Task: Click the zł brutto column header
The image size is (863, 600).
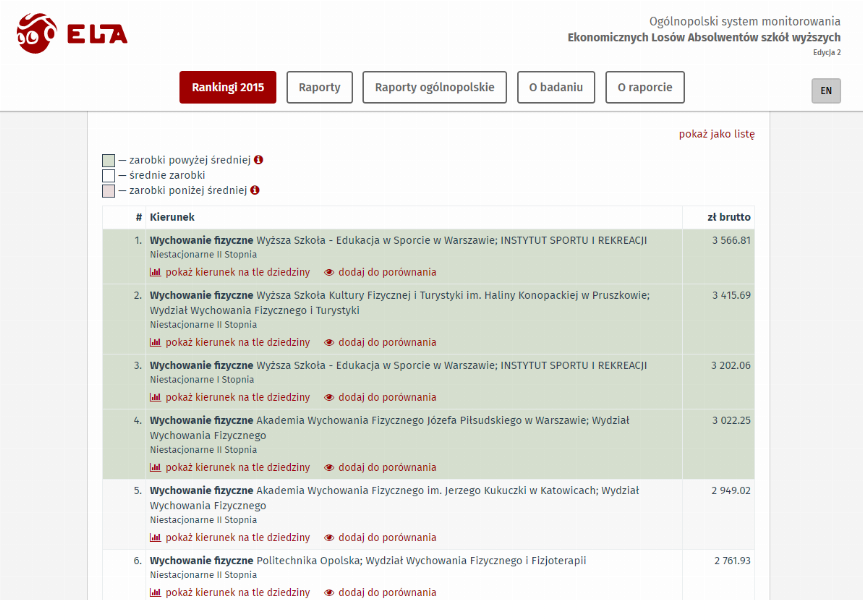Action: coord(728,217)
